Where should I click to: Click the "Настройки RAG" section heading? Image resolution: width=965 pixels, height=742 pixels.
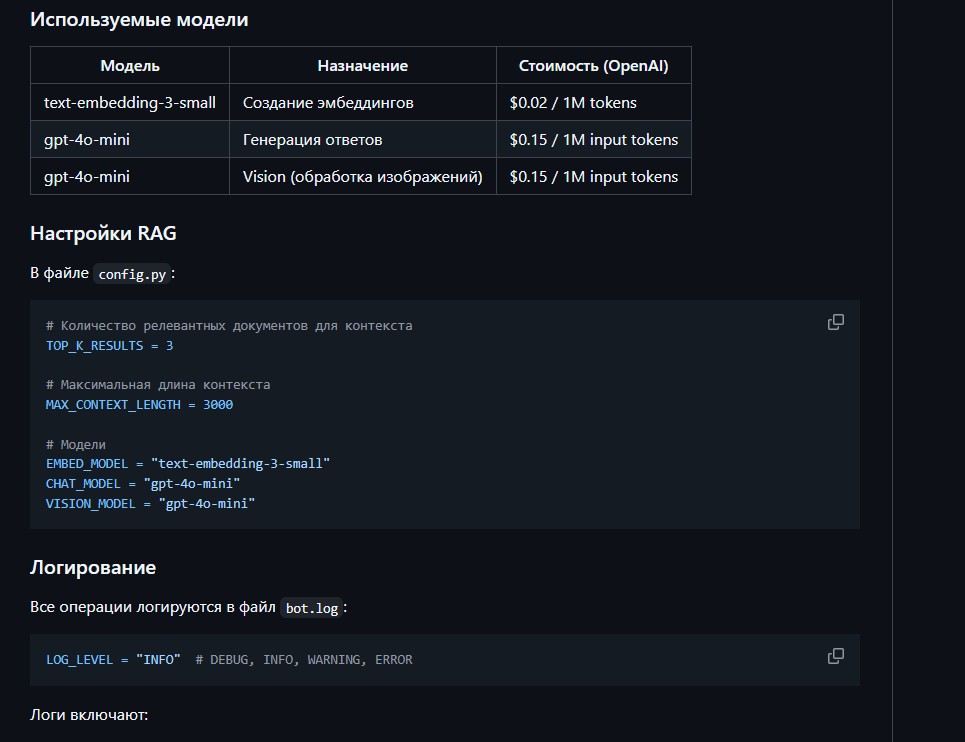pos(103,234)
